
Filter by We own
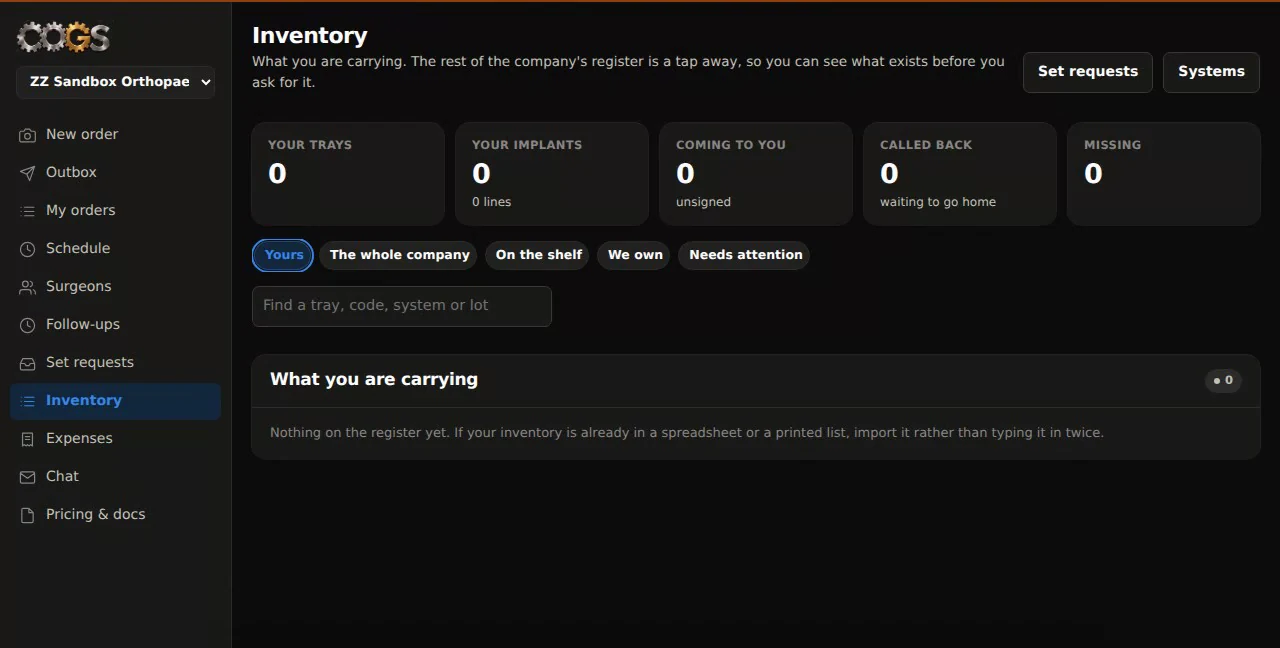click(635, 255)
